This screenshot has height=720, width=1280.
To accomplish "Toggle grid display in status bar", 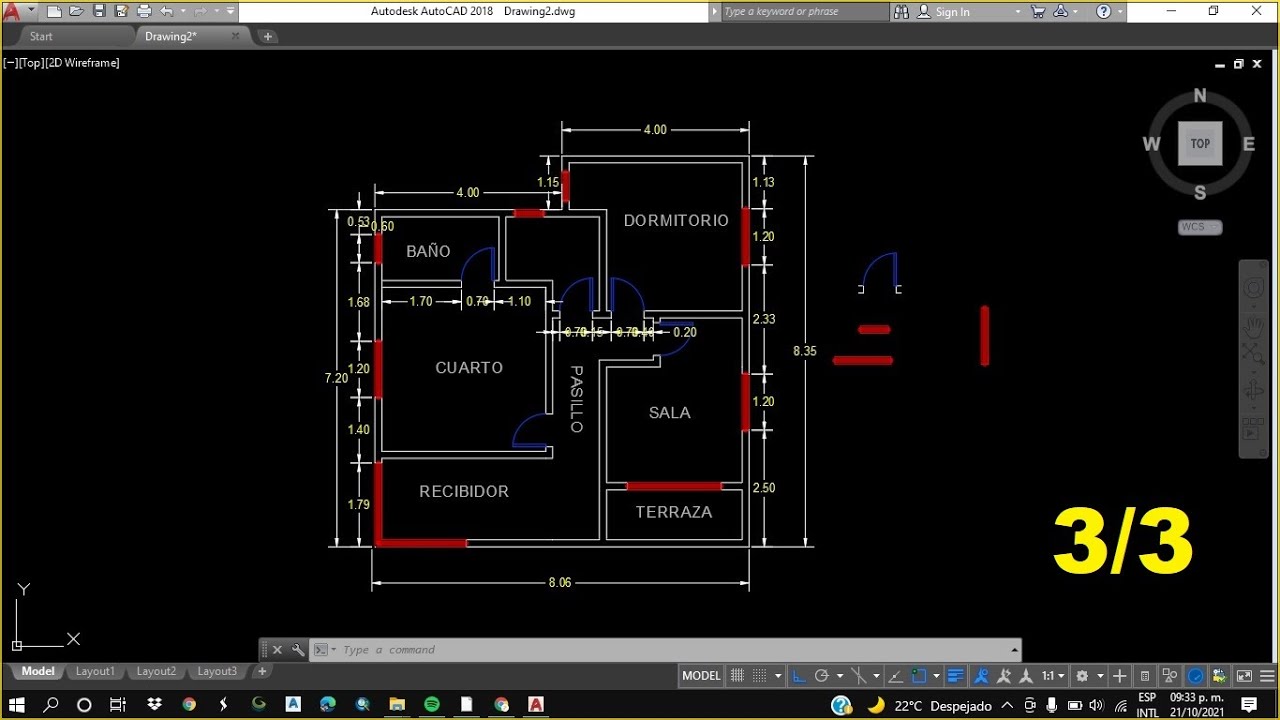I will pyautogui.click(x=737, y=676).
